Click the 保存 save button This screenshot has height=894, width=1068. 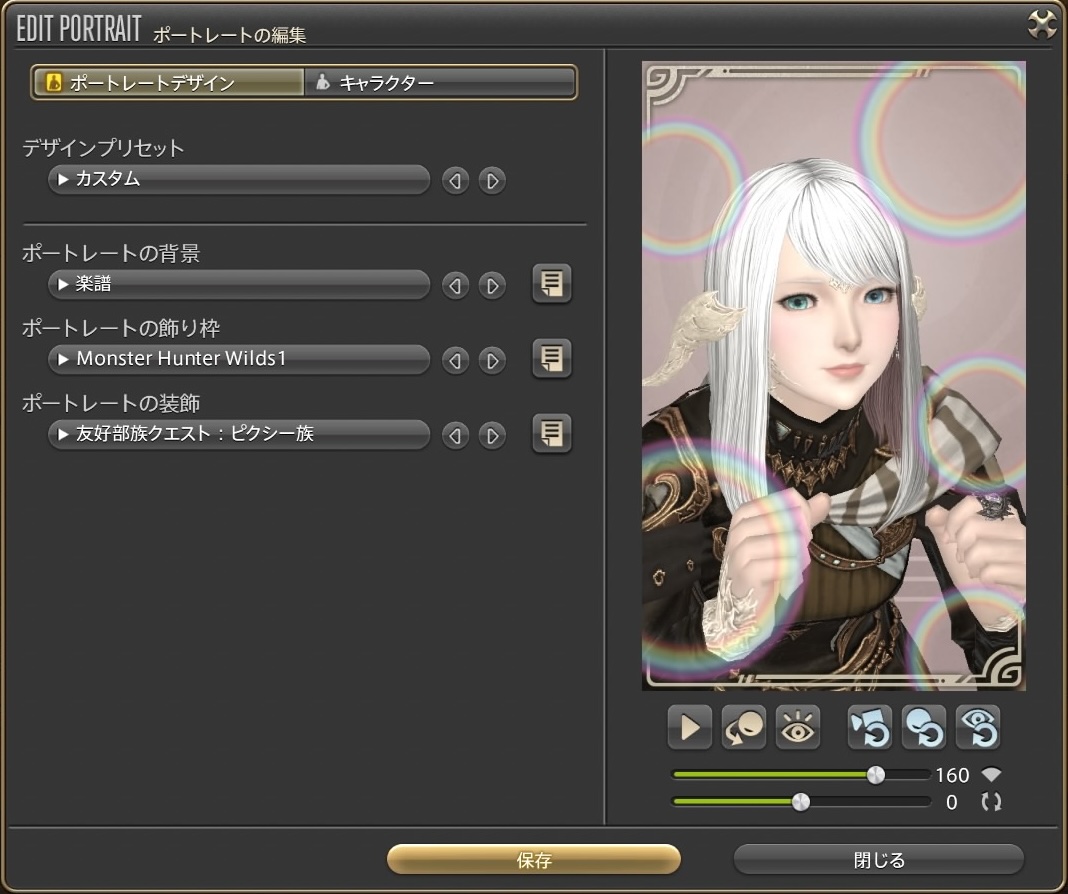(x=534, y=859)
